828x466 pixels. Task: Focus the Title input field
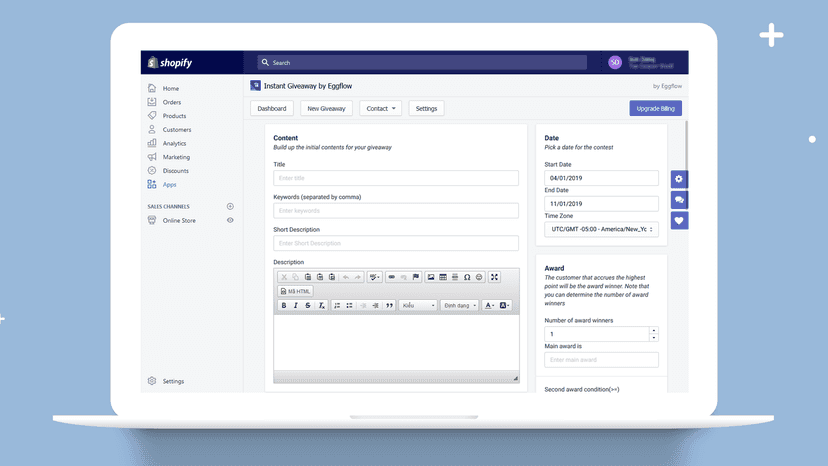(x=396, y=178)
